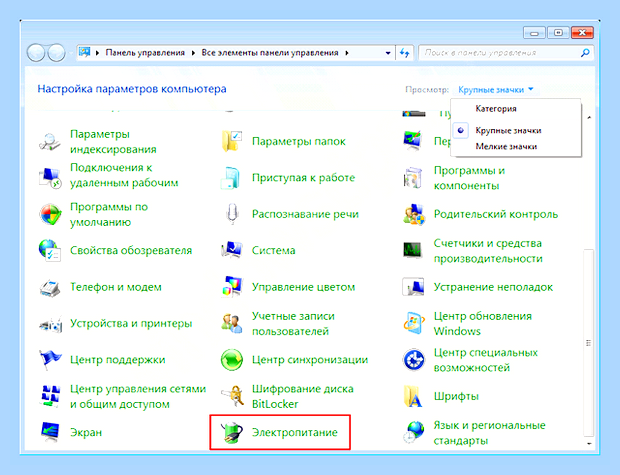Click the Управление цветом icon
This screenshot has width=620, height=475.
coord(232,287)
